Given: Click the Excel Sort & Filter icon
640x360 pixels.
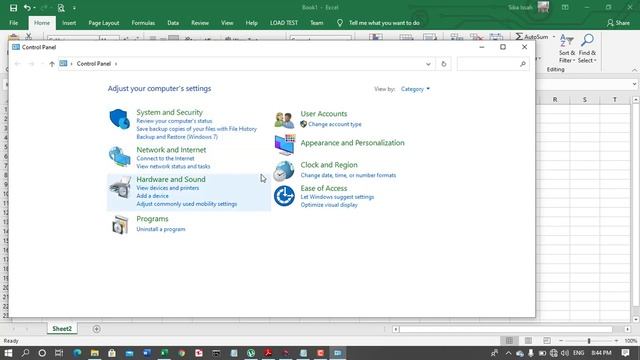Looking at the screenshot, I should (x=567, y=40).
